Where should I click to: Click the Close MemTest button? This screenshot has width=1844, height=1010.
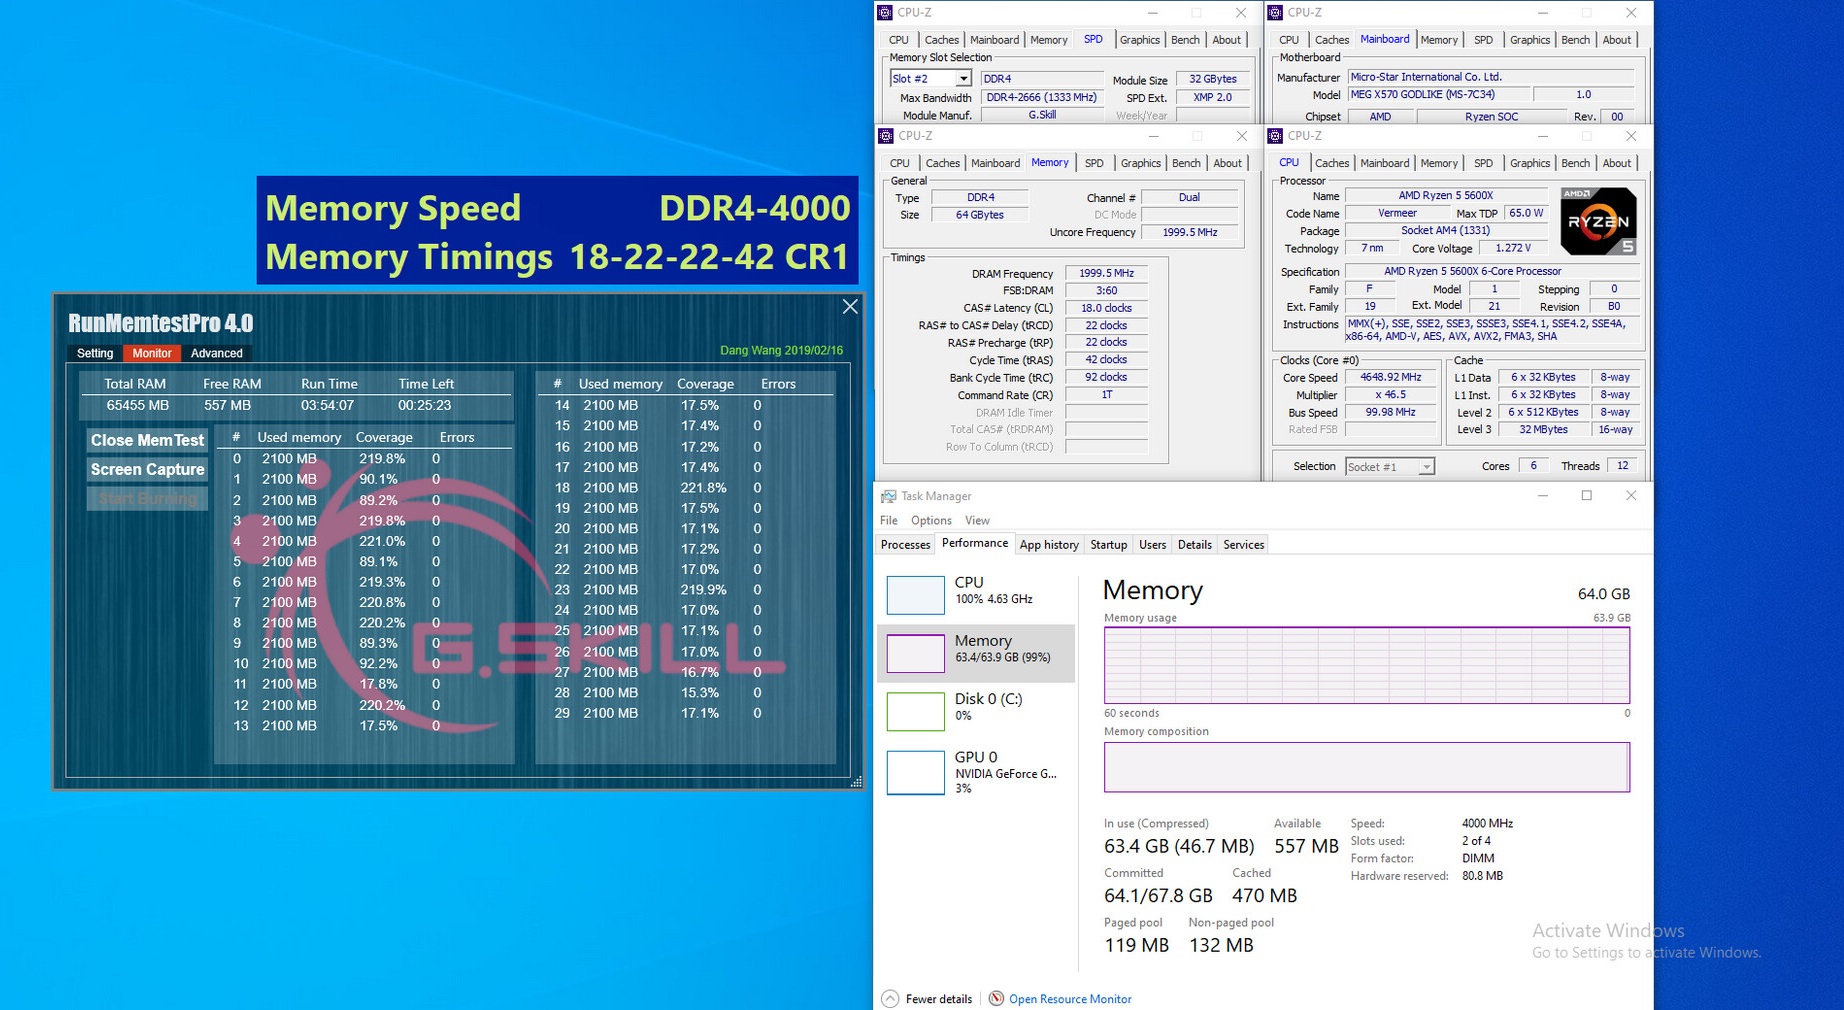147,440
